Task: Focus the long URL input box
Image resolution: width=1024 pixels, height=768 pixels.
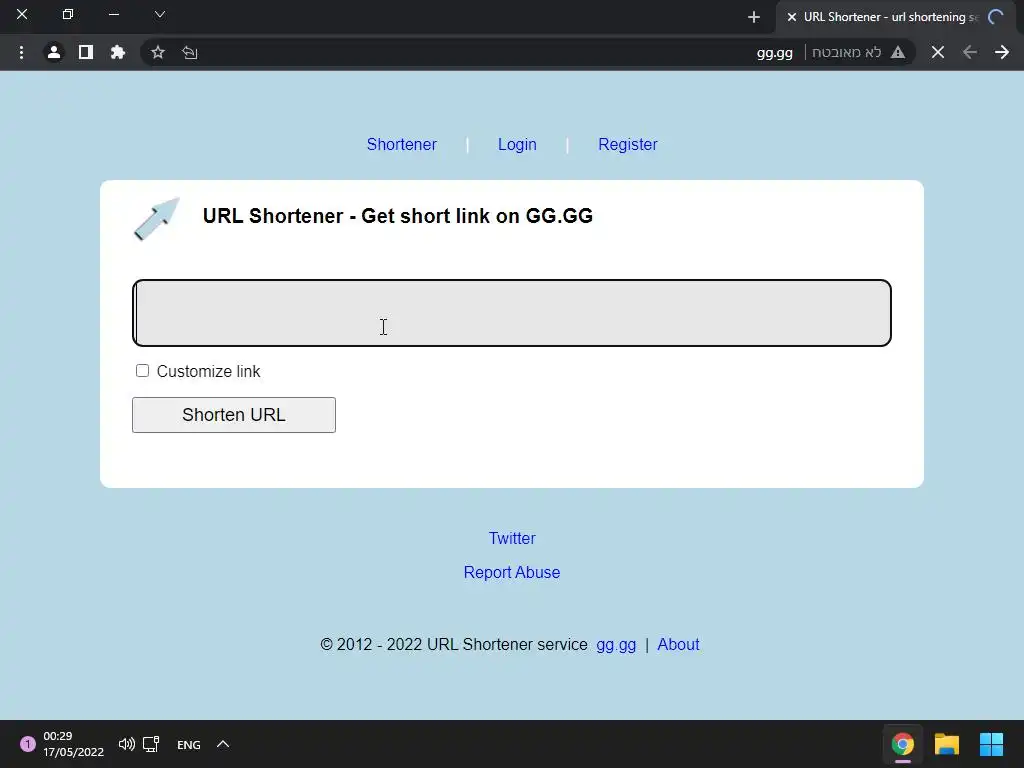Action: pos(512,313)
